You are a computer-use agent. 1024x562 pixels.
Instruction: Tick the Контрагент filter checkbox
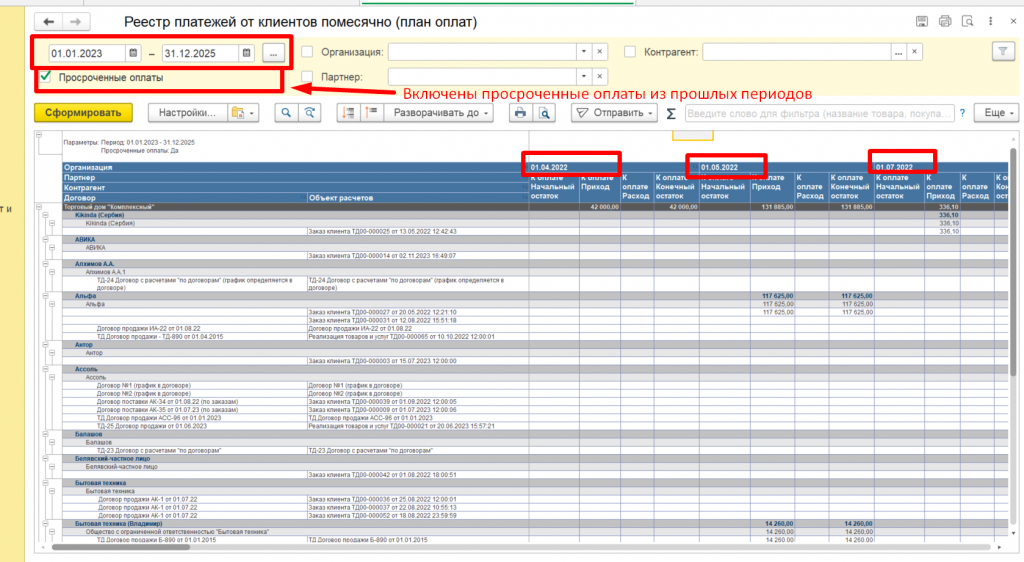630,52
